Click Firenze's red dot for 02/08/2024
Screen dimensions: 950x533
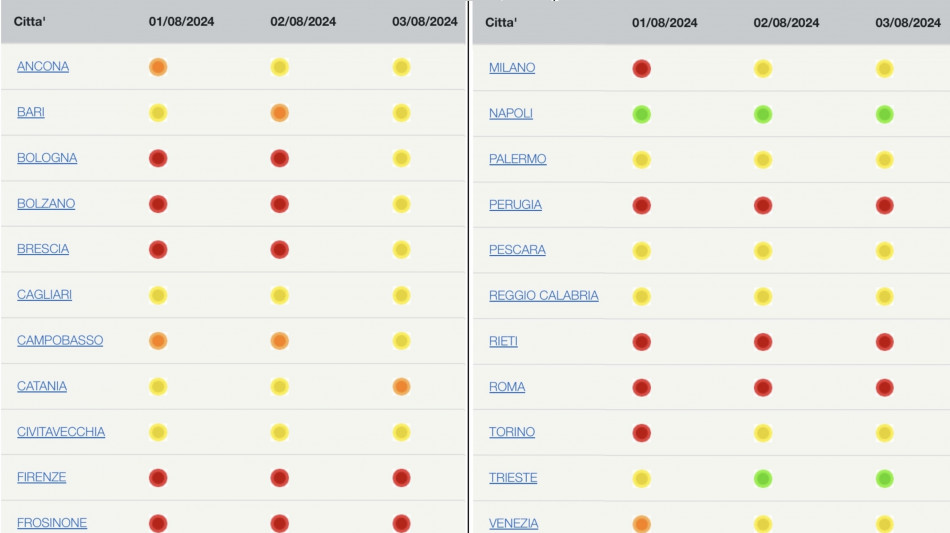tap(280, 478)
